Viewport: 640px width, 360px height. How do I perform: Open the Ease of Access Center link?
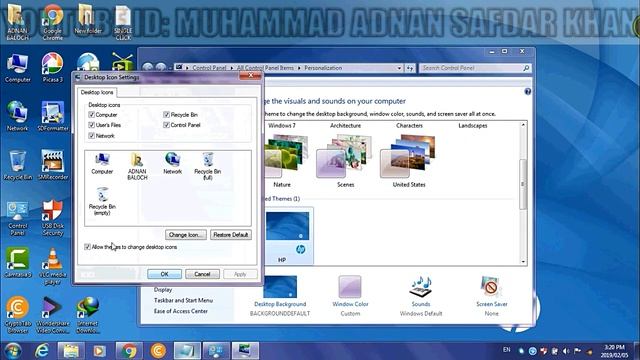point(181,311)
